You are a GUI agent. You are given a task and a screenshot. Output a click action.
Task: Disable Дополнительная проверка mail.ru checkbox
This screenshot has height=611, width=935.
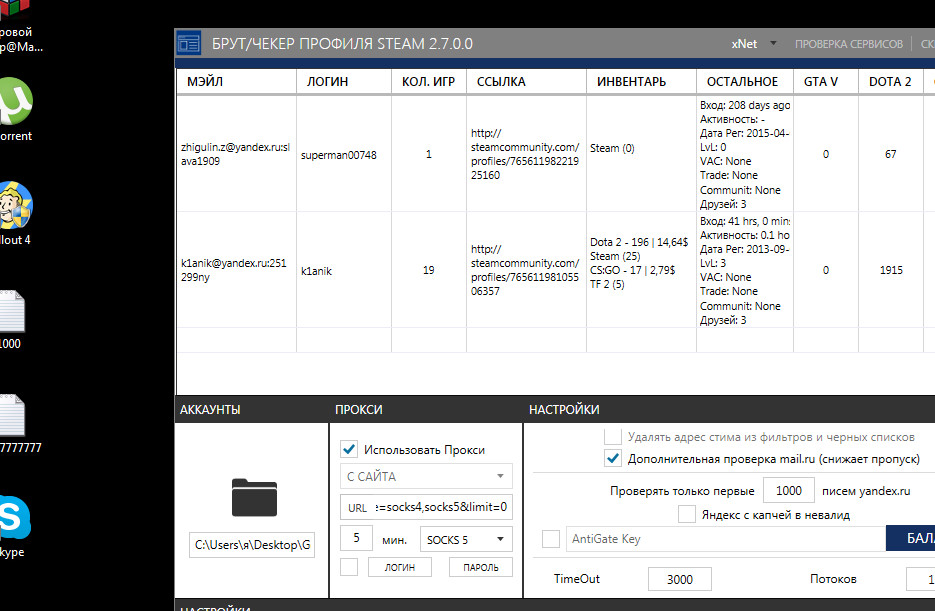[612, 458]
